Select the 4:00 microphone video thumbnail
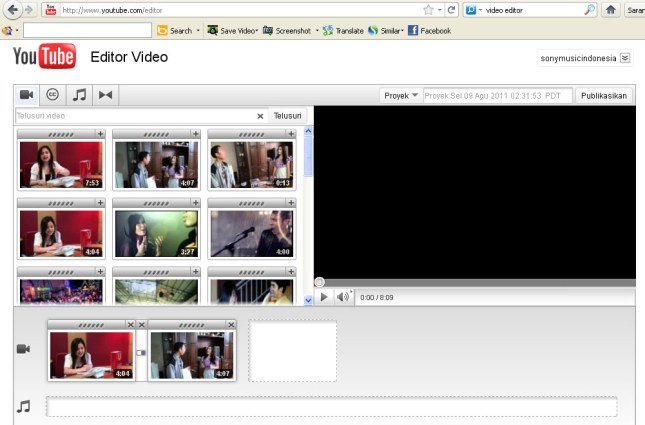 click(250, 233)
